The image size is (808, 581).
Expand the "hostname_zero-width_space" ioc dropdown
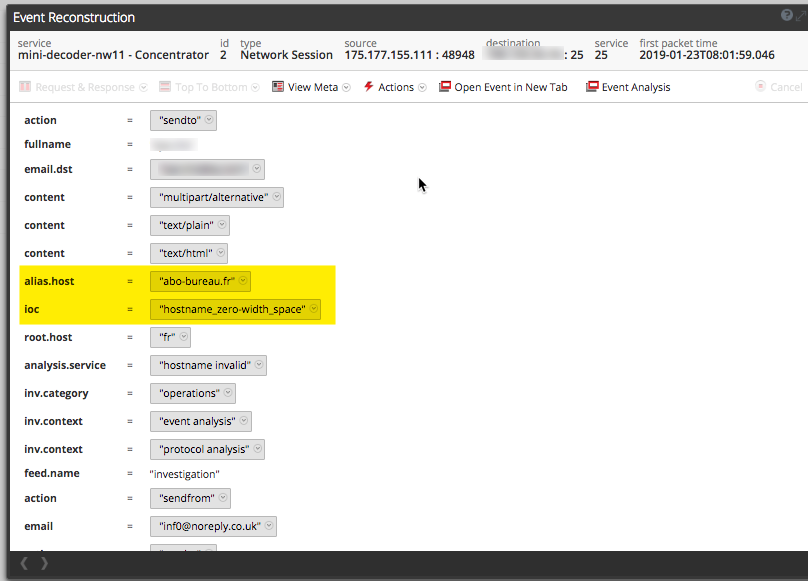(314, 310)
